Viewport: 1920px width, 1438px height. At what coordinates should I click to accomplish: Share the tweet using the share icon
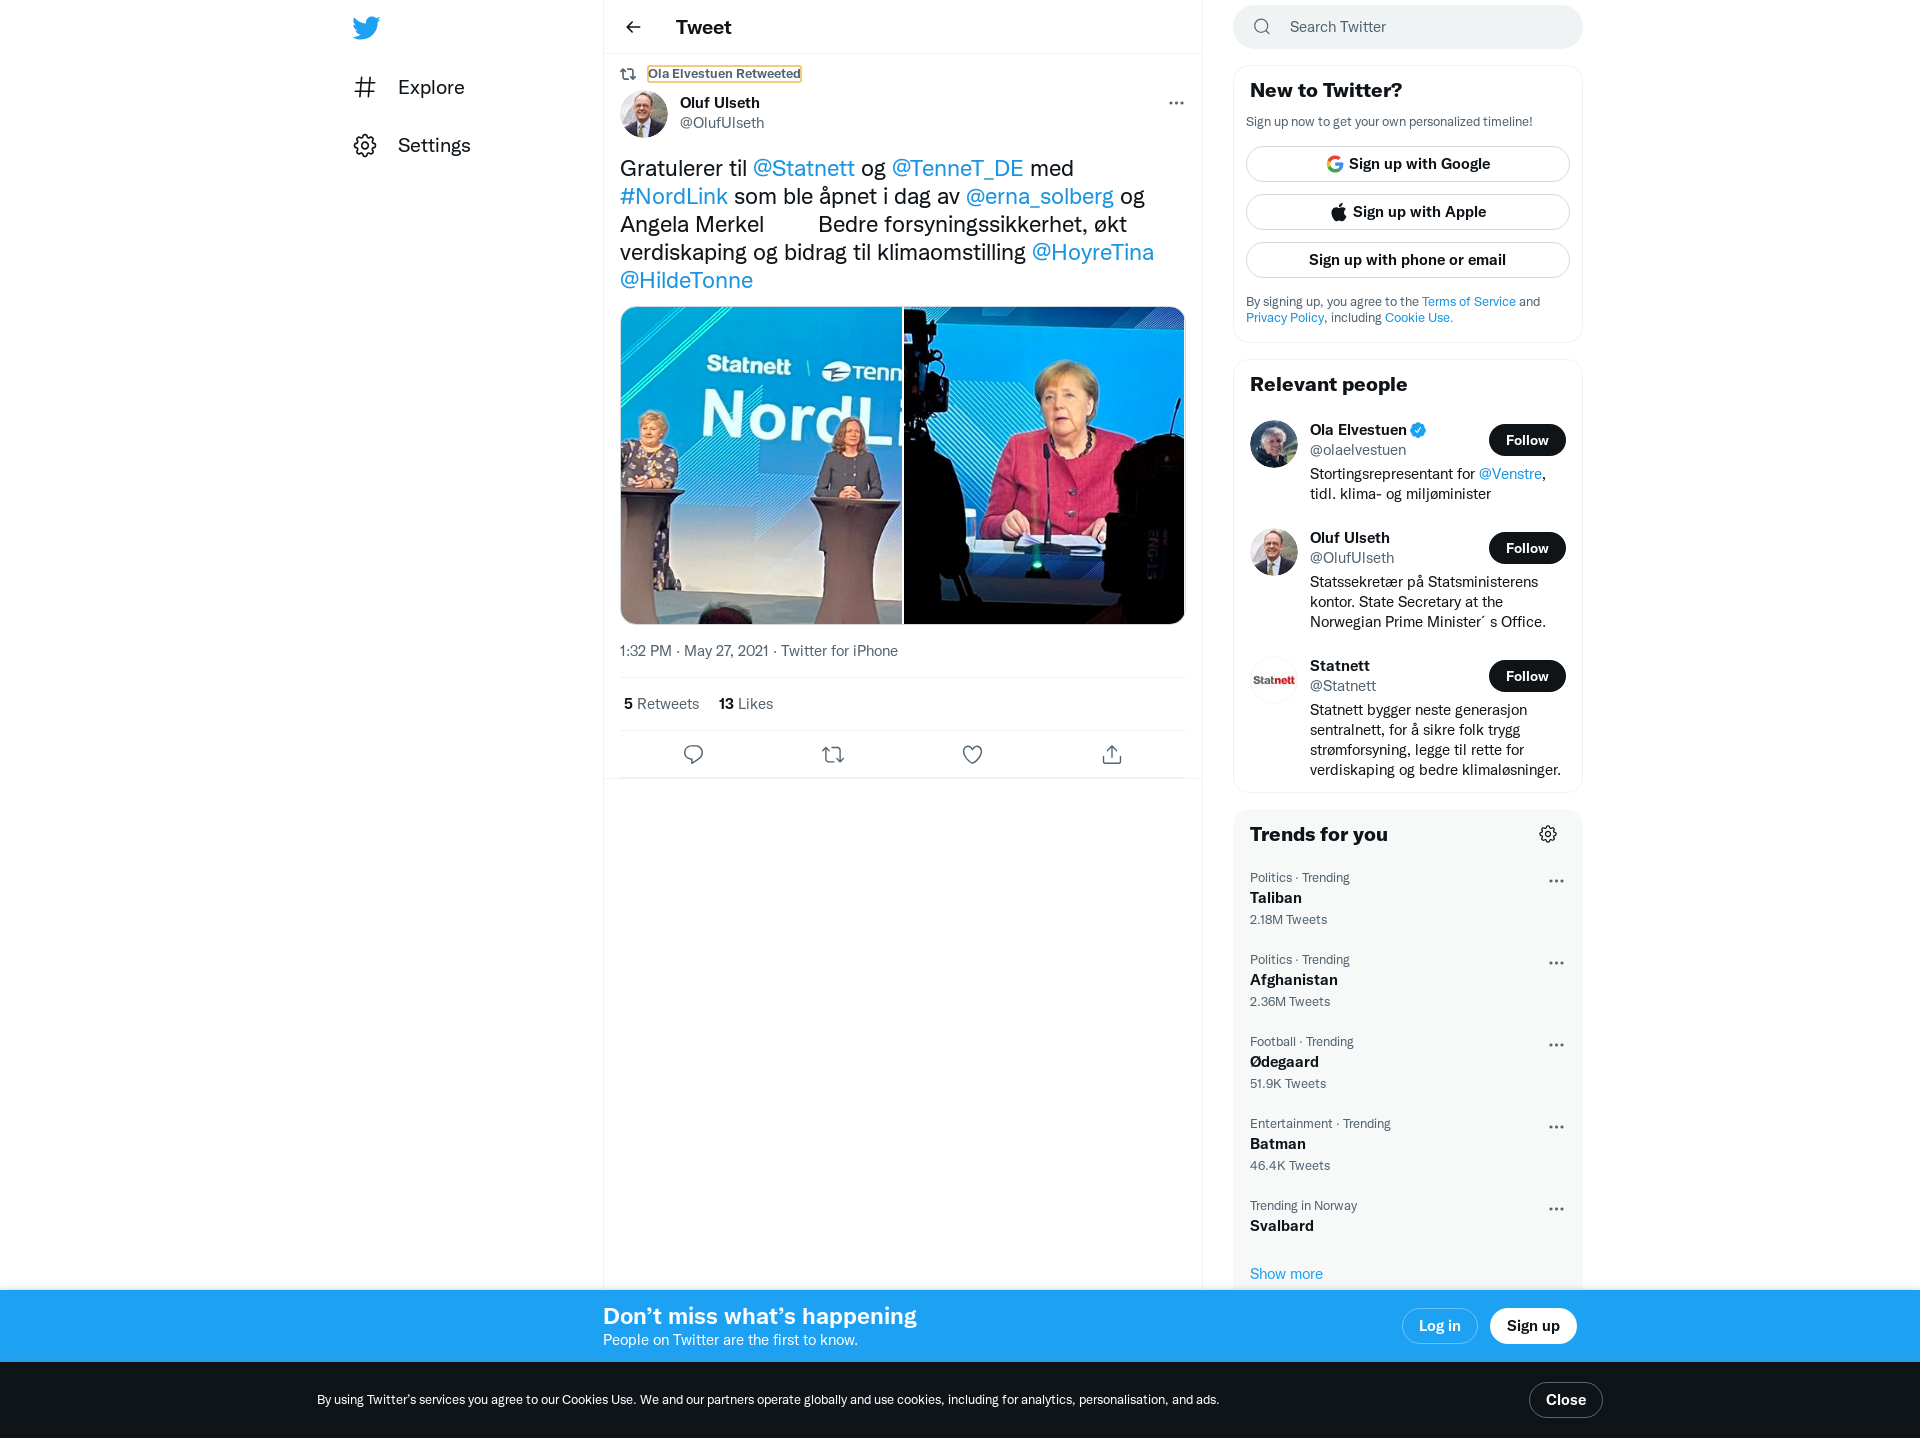(1112, 754)
